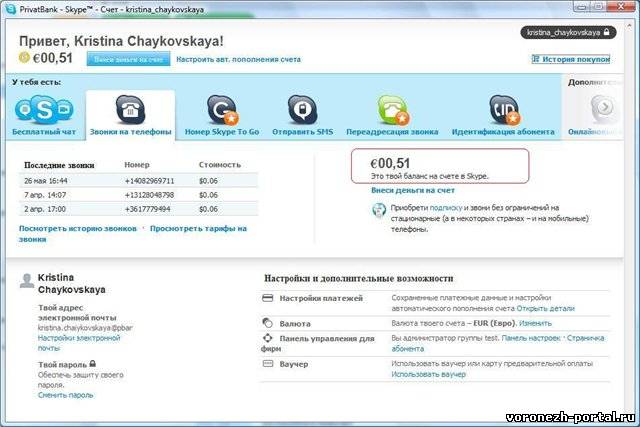Click Внеси деньги на счет link

[413, 190]
